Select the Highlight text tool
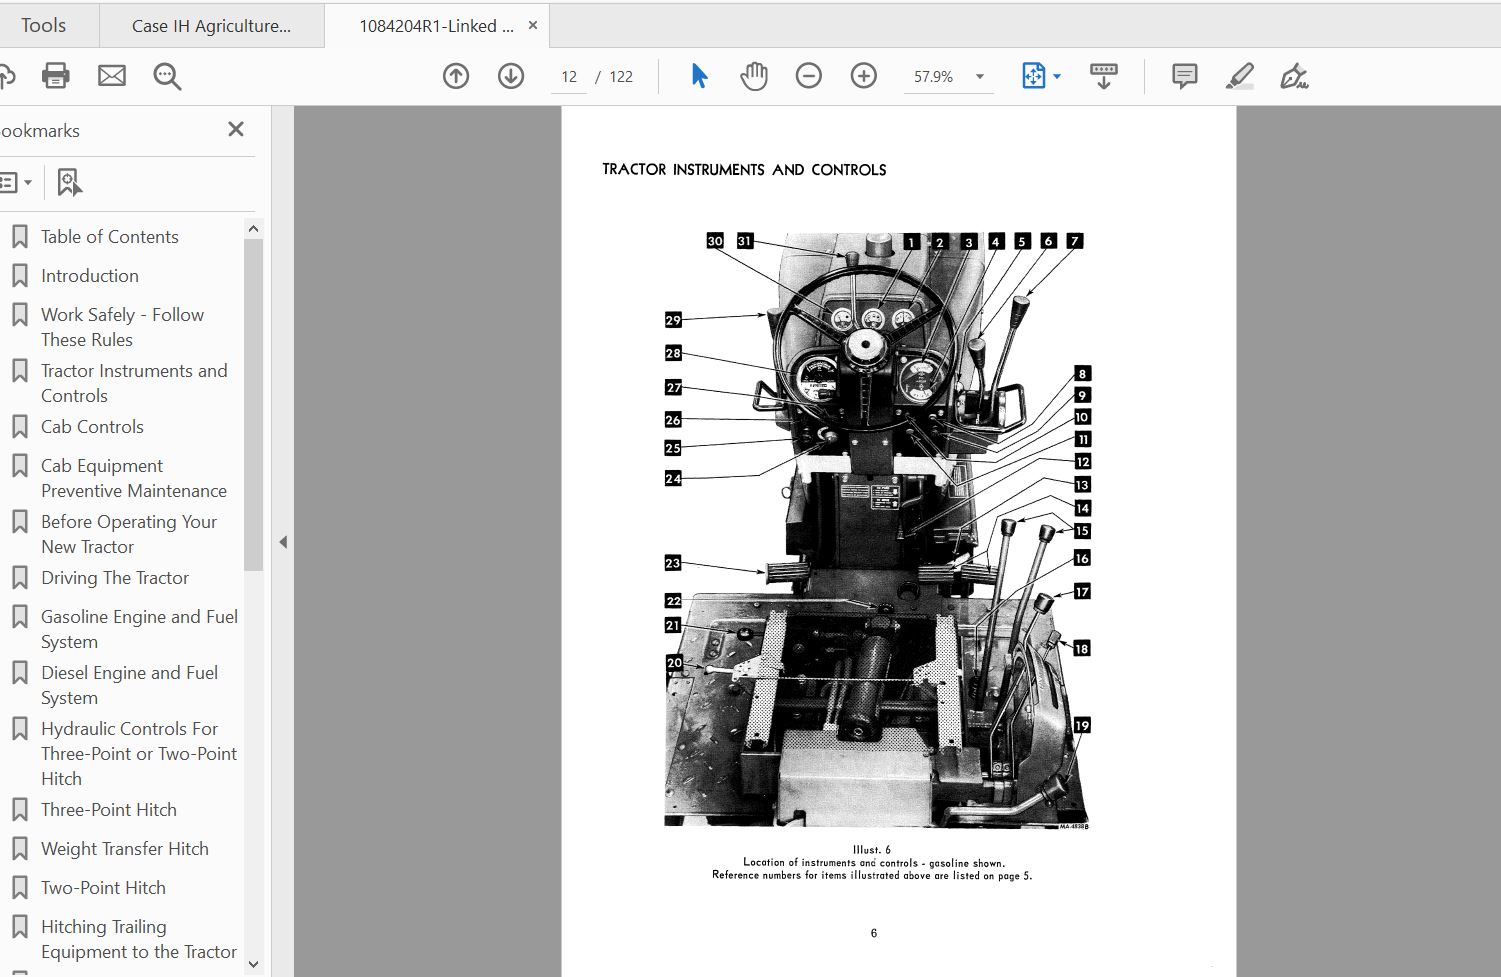The height and width of the screenshot is (977, 1501). (1240, 75)
